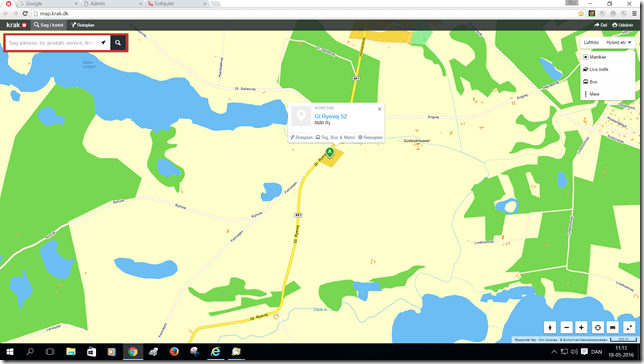The width and height of the screenshot is (644, 364).
Task: Click the search magnifier button
Action: [118, 42]
